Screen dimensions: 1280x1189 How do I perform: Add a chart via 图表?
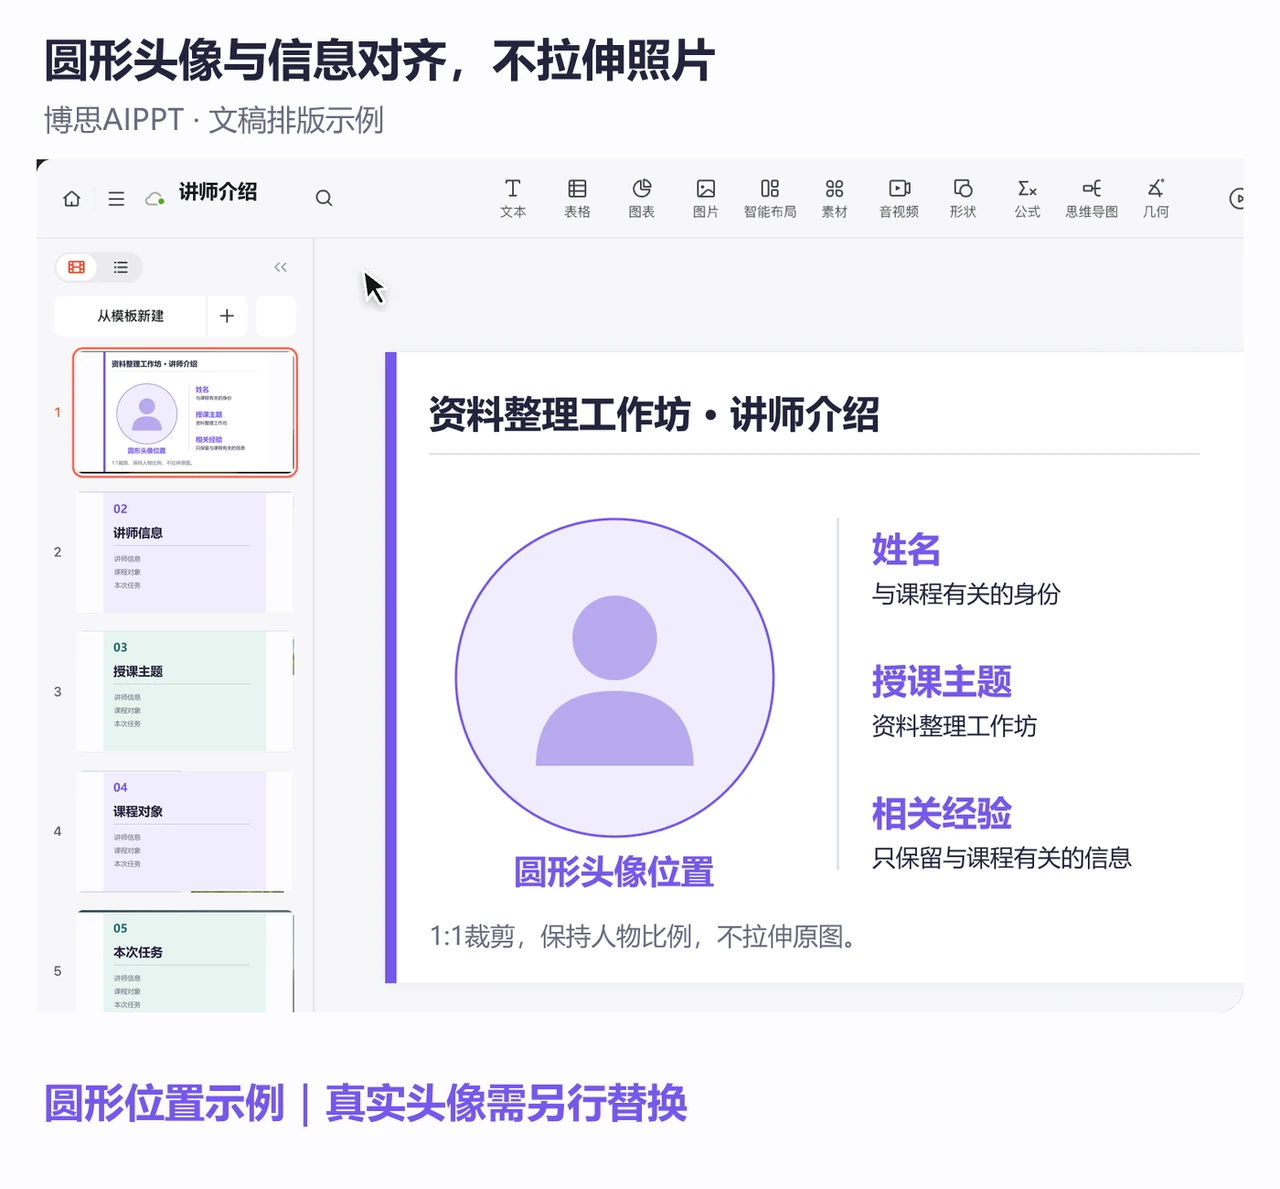point(642,198)
